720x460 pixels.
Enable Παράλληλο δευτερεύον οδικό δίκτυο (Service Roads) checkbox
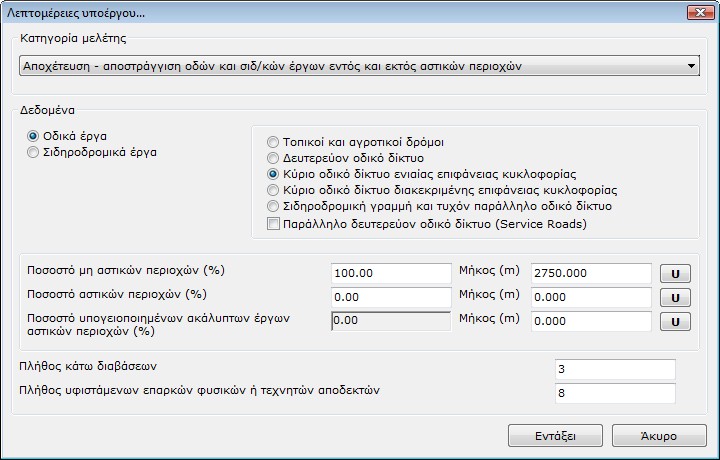274,224
